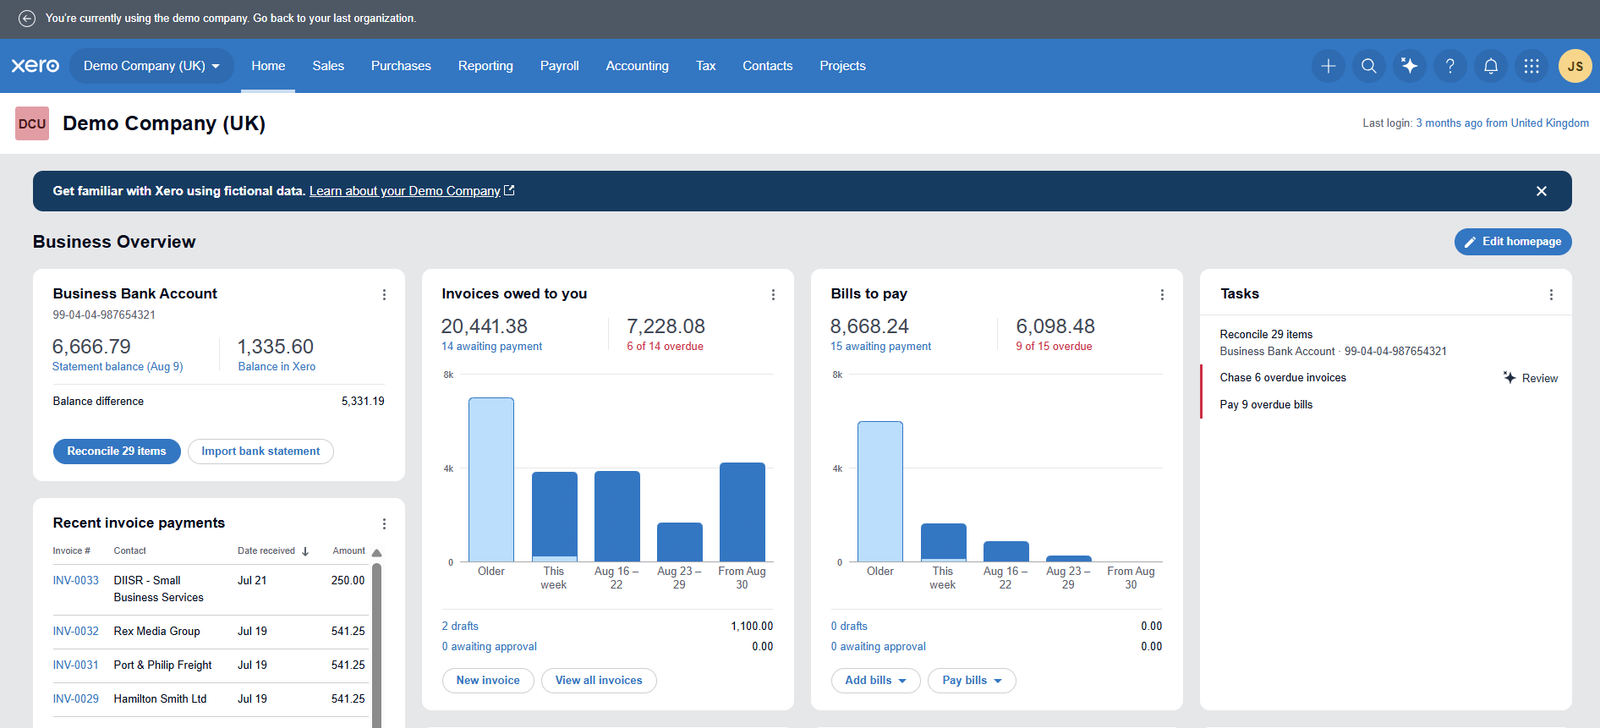Open the Projects menu

tap(842, 66)
